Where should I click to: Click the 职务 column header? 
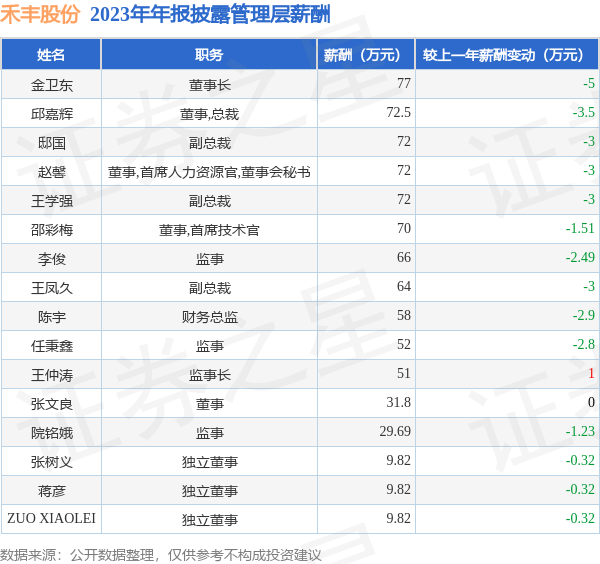click(x=209, y=55)
